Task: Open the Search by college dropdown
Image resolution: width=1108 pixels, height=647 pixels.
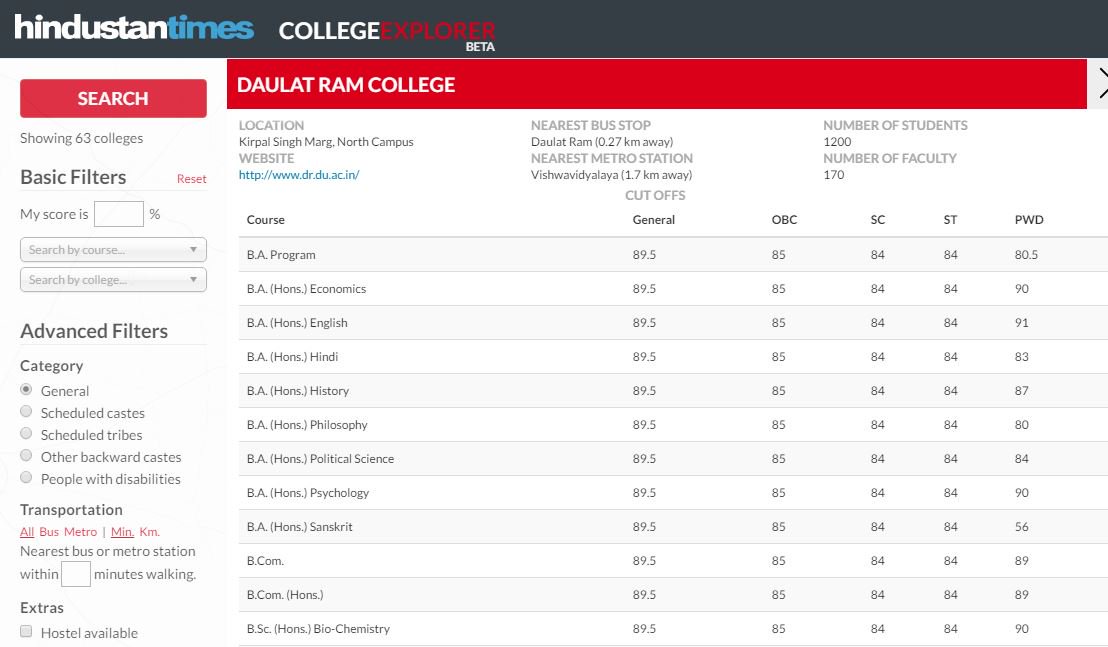Action: pyautogui.click(x=113, y=280)
